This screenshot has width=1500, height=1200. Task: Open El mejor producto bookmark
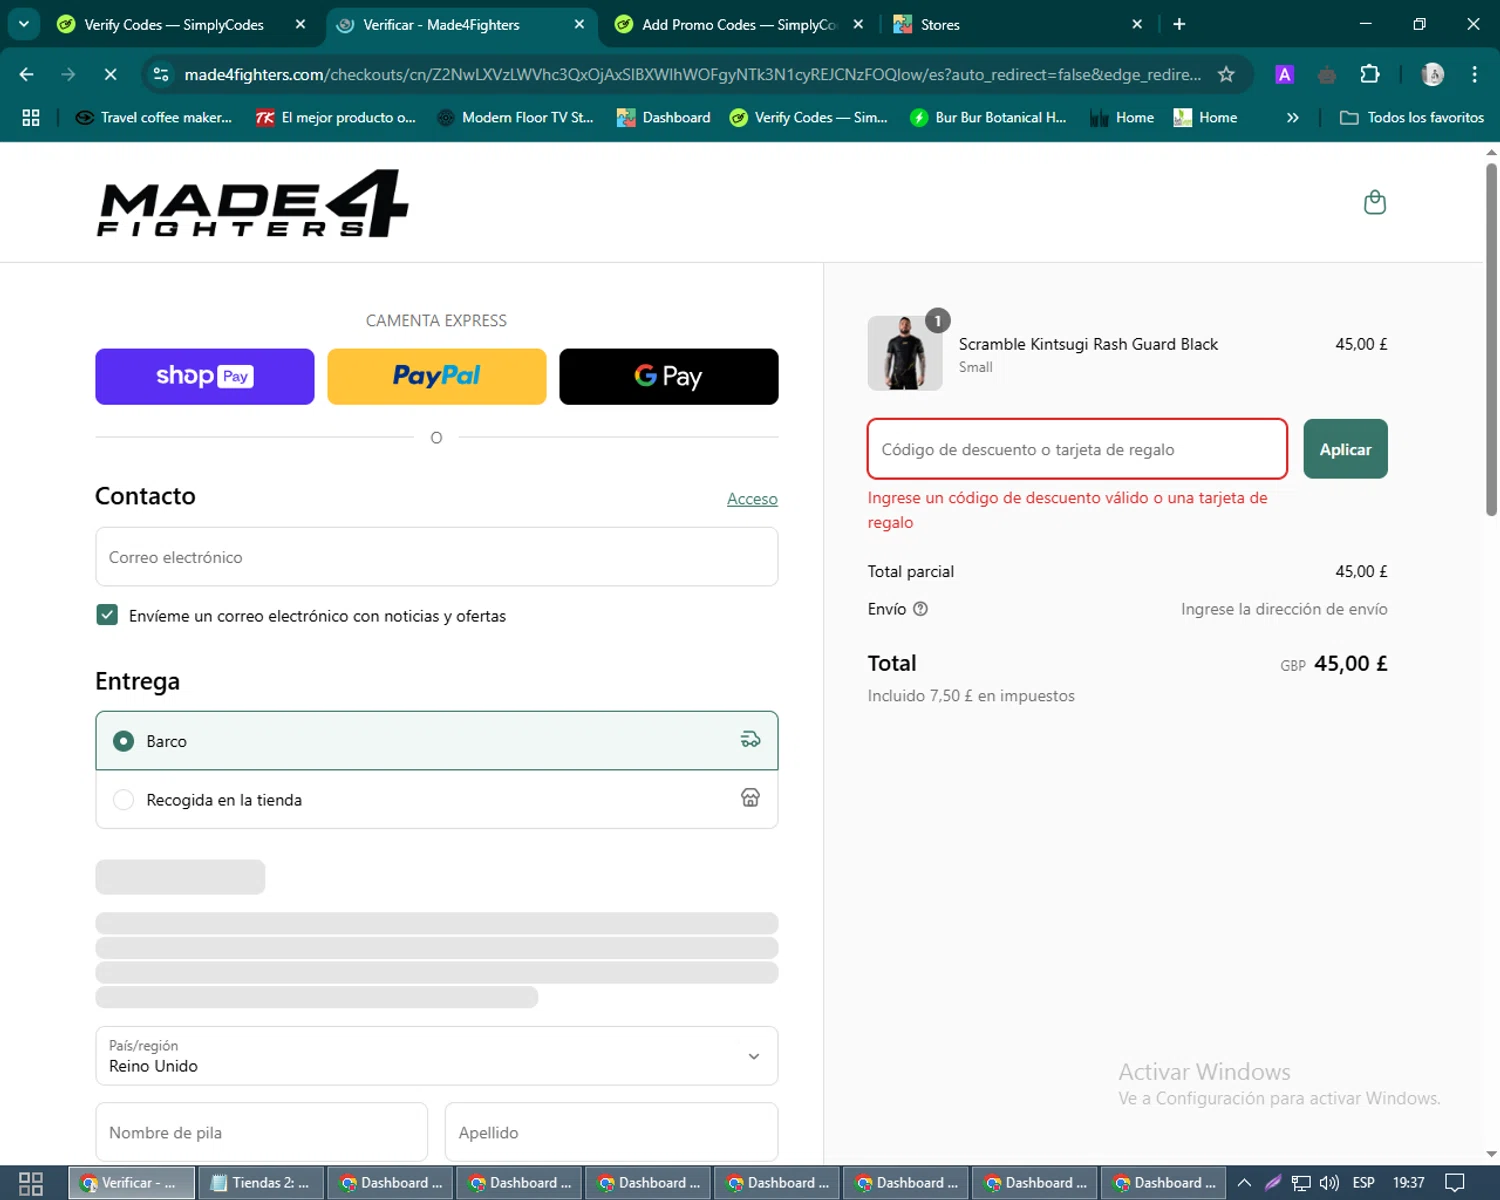click(x=336, y=118)
